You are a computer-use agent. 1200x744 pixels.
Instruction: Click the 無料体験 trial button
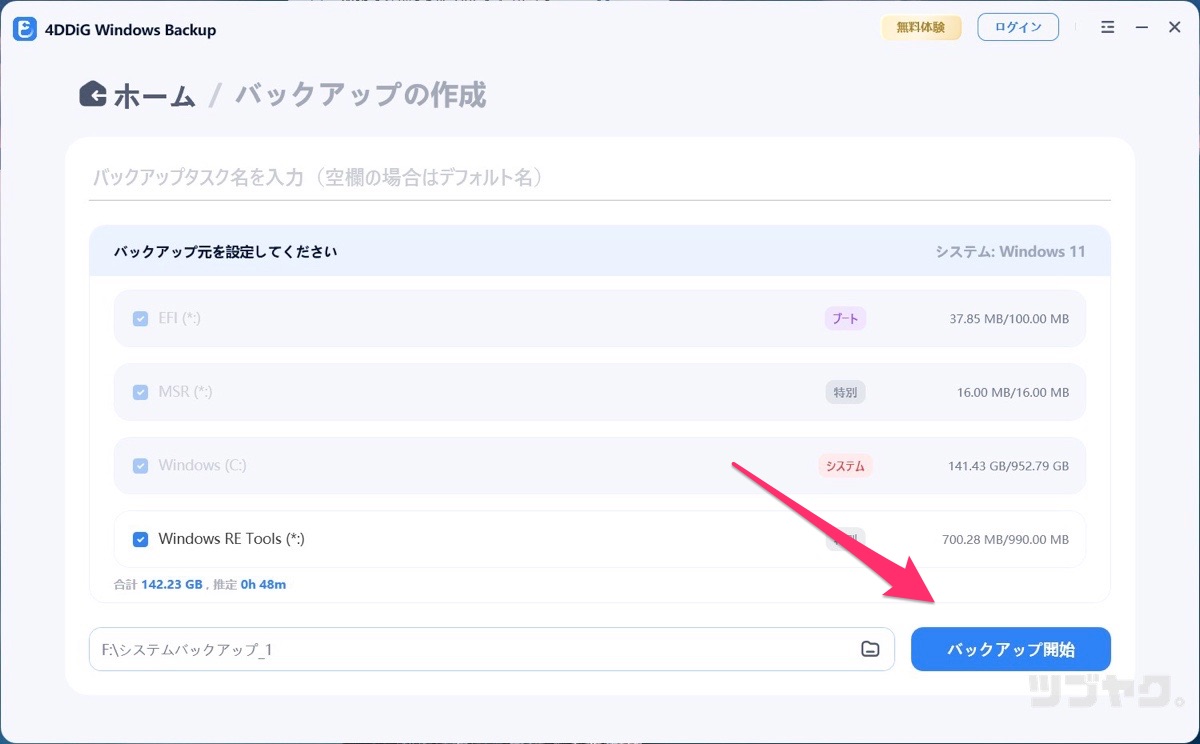(x=921, y=27)
